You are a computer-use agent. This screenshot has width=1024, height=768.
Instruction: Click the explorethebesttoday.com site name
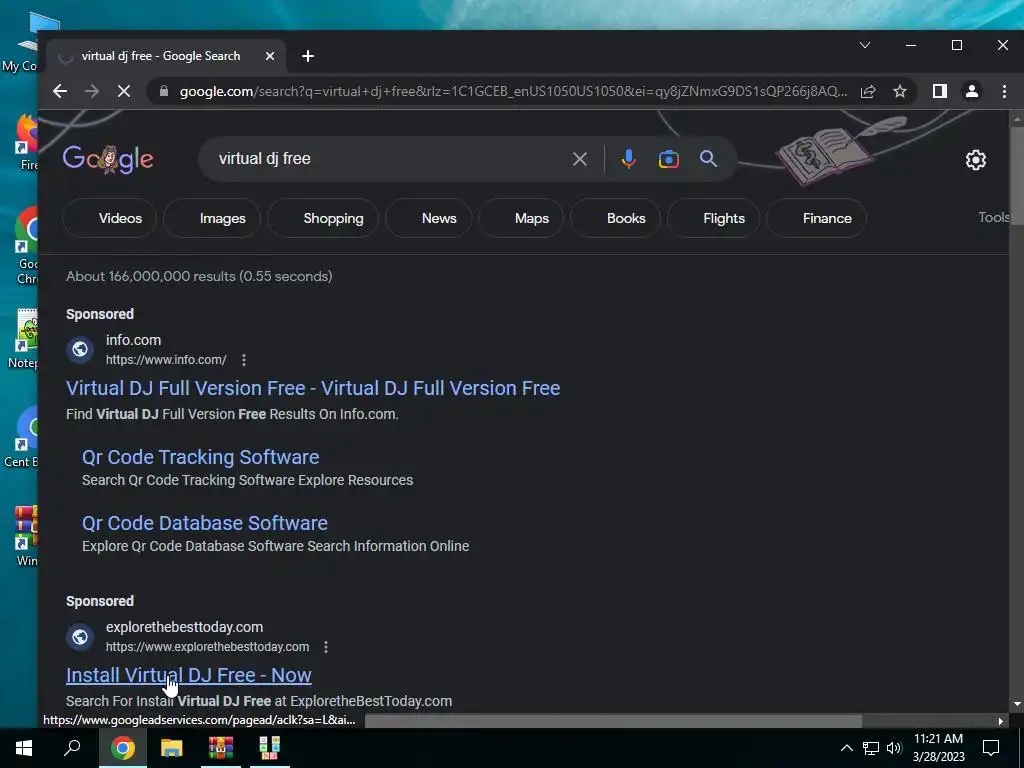click(184, 627)
